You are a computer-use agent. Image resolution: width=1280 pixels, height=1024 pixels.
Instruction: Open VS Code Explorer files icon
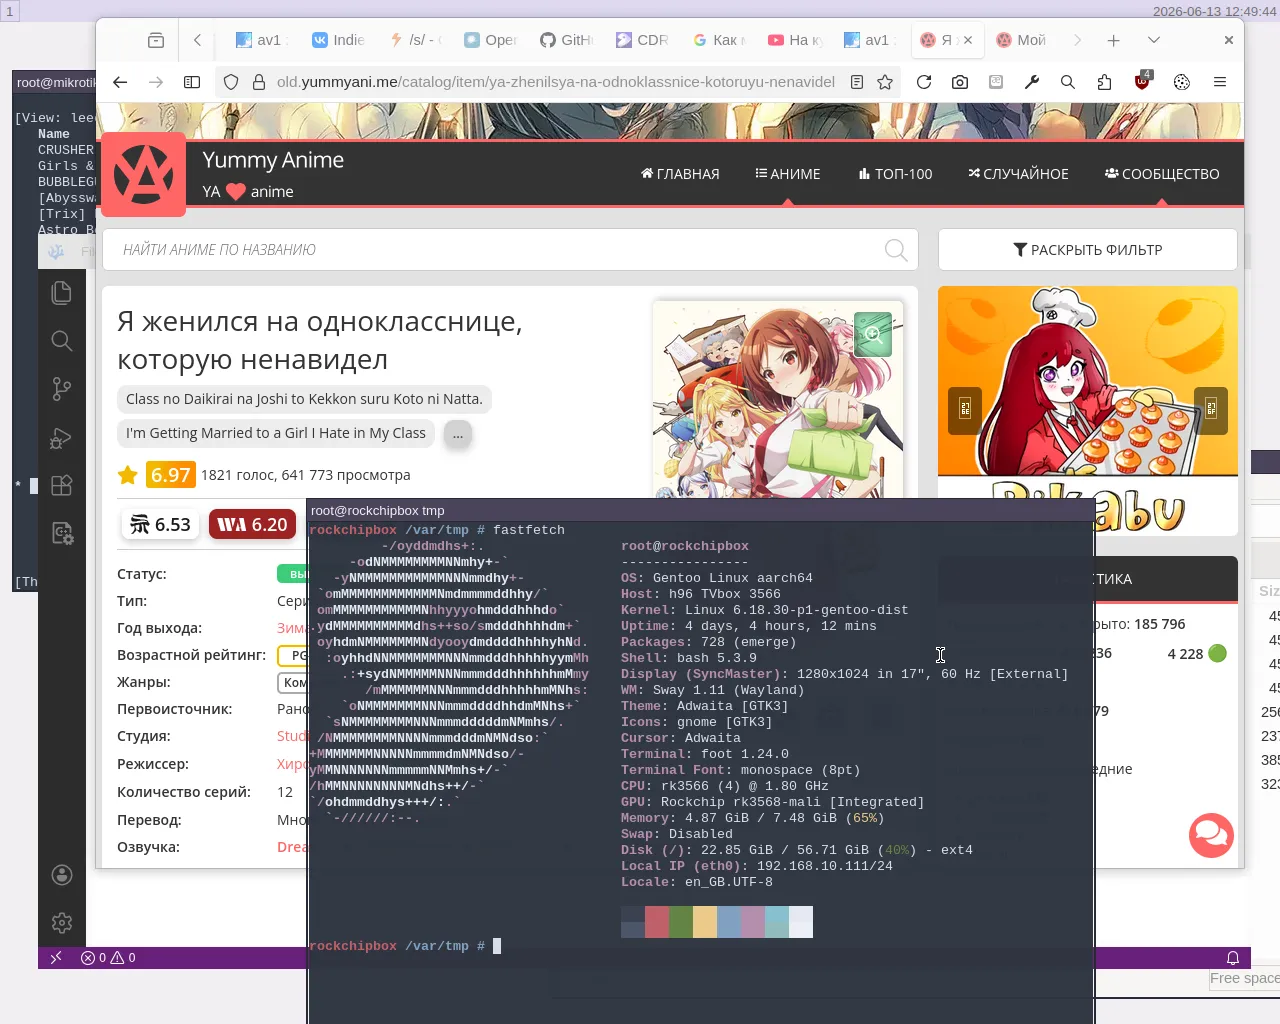tap(62, 293)
